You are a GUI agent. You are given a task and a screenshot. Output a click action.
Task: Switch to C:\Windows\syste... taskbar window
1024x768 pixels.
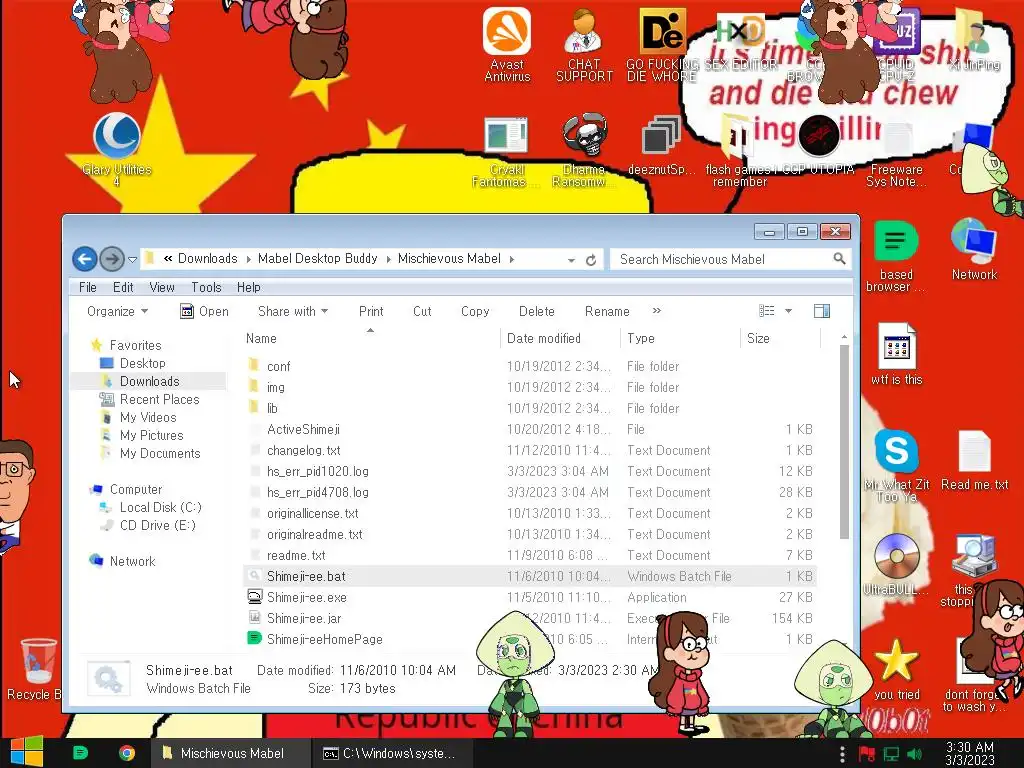pyautogui.click(x=390, y=753)
